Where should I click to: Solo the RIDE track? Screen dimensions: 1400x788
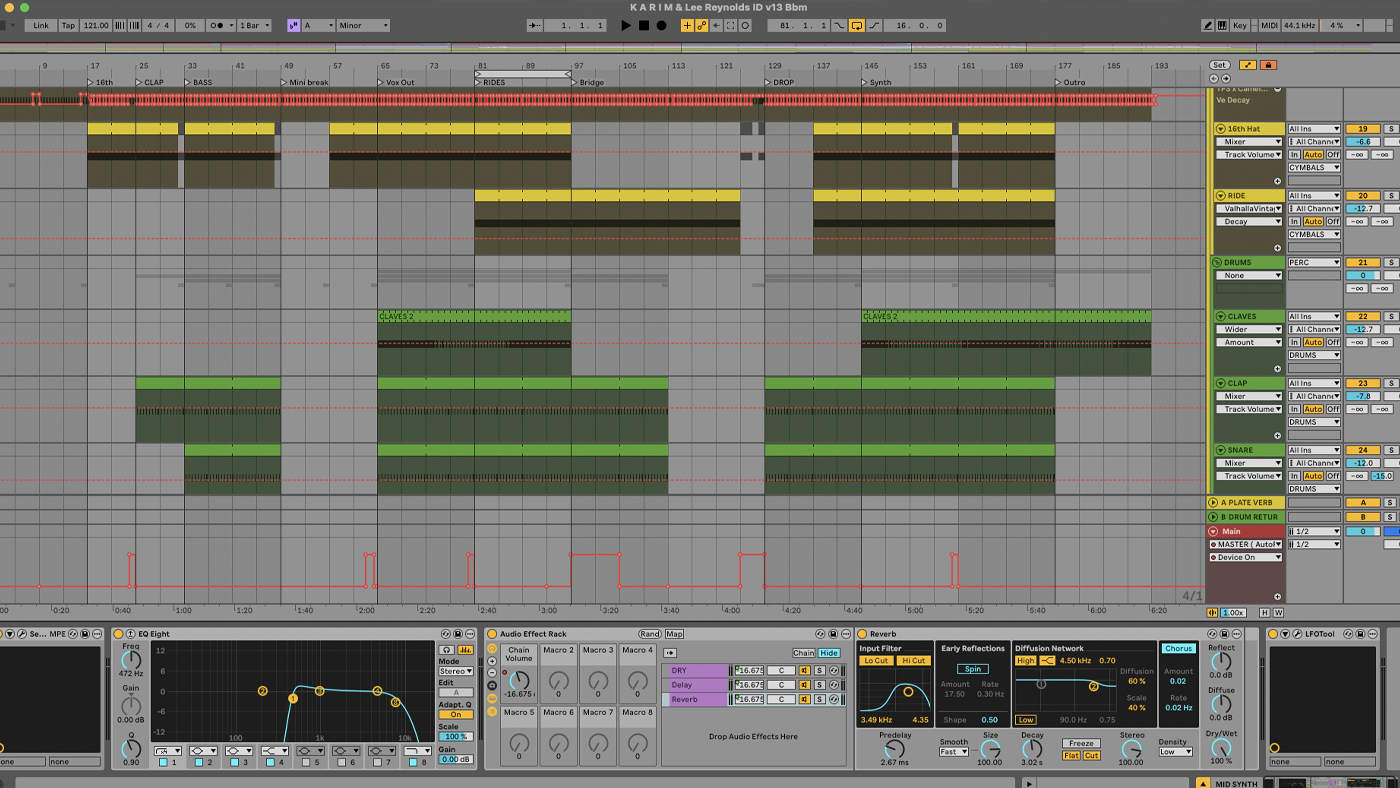coord(1392,194)
